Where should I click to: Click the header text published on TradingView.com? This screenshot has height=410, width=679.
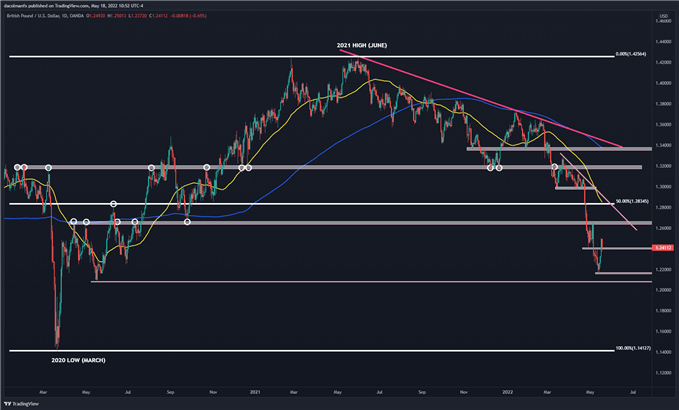coord(59,6)
